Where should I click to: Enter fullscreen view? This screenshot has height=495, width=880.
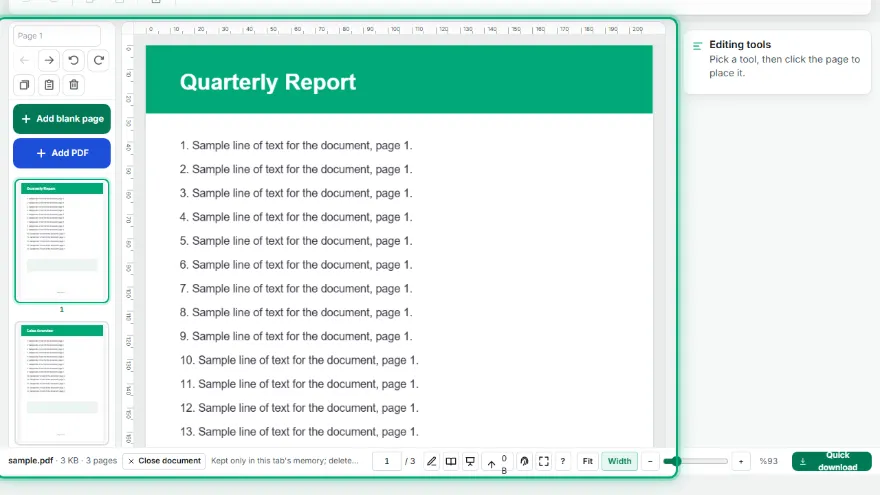point(544,461)
